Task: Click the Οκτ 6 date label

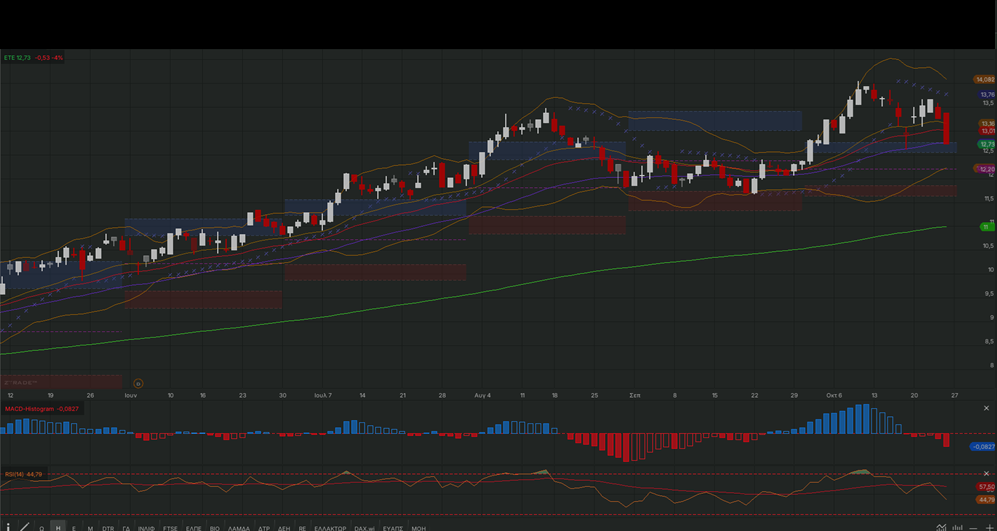Action: click(x=835, y=395)
